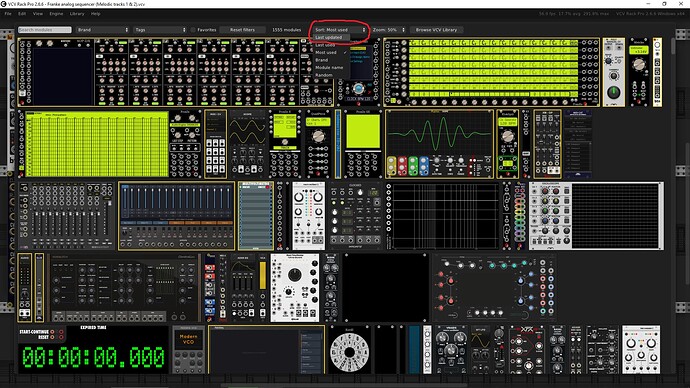Open the Help menu
Screen dimensions: 690x388
pyautogui.click(x=95, y=14)
